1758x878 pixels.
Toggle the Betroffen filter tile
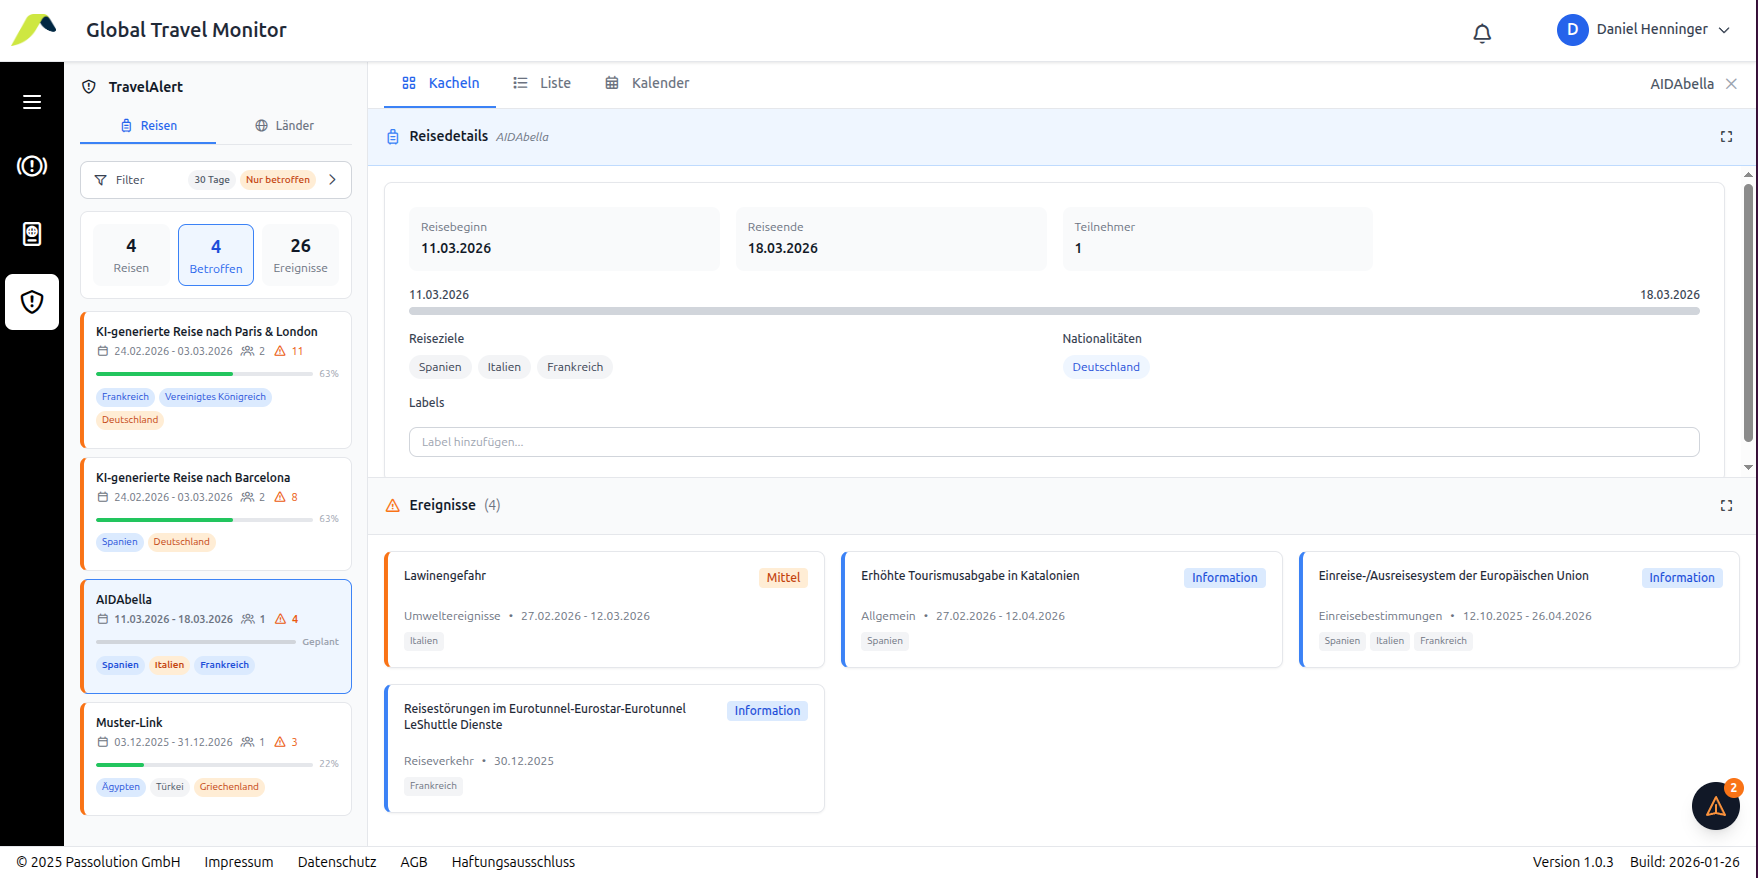pos(216,255)
